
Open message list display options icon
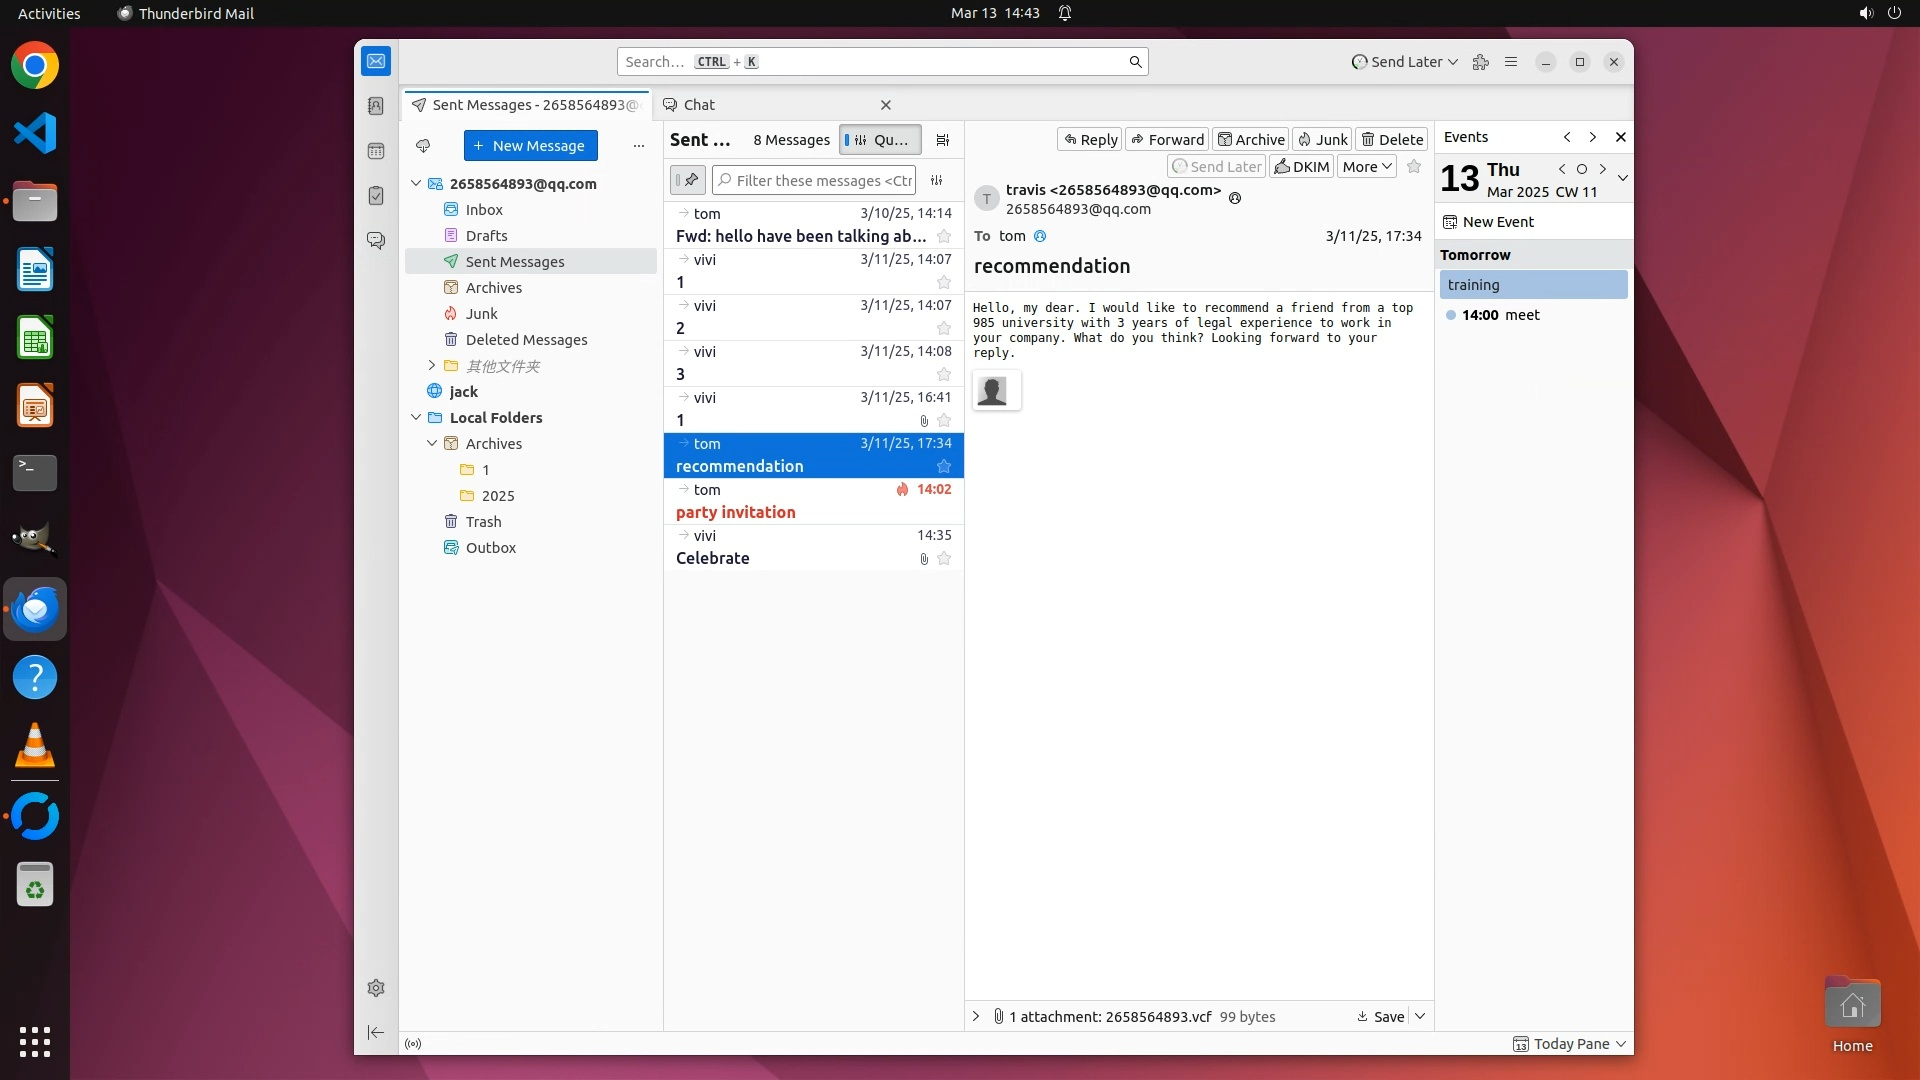(942, 140)
